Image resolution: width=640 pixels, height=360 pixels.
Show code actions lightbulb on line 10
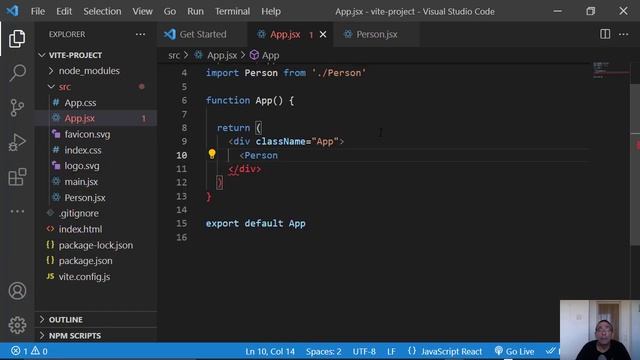[212, 154]
